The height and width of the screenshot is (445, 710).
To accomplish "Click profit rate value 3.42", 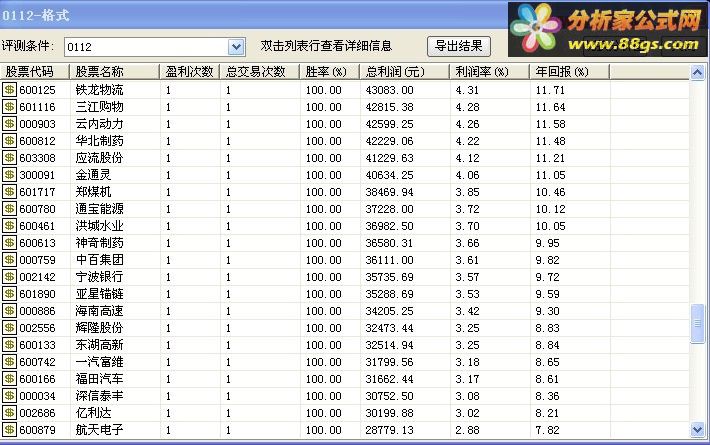I will pyautogui.click(x=467, y=311).
